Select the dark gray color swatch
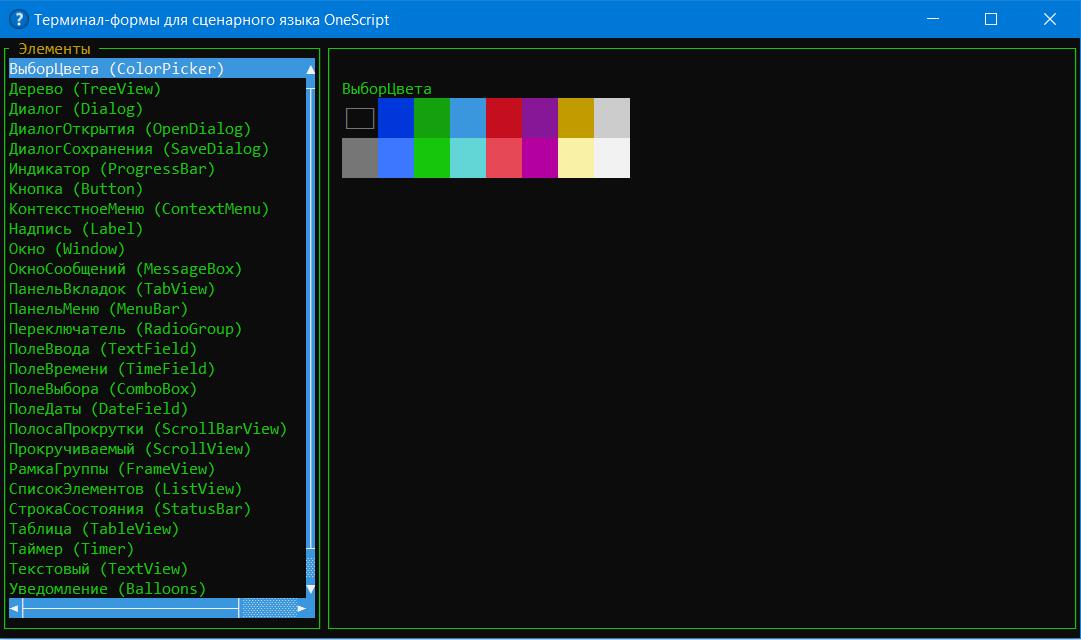The height and width of the screenshot is (640, 1081). coord(360,158)
